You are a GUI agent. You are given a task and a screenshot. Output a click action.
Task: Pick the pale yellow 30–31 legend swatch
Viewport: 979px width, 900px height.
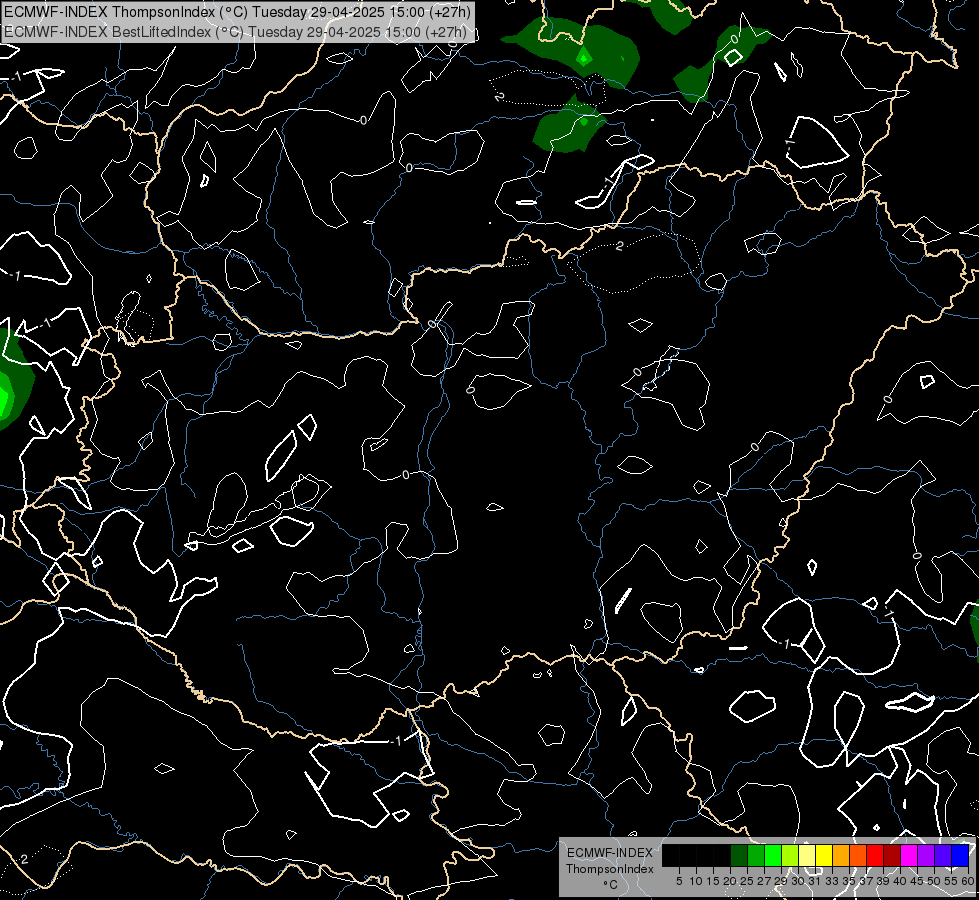[x=807, y=855]
